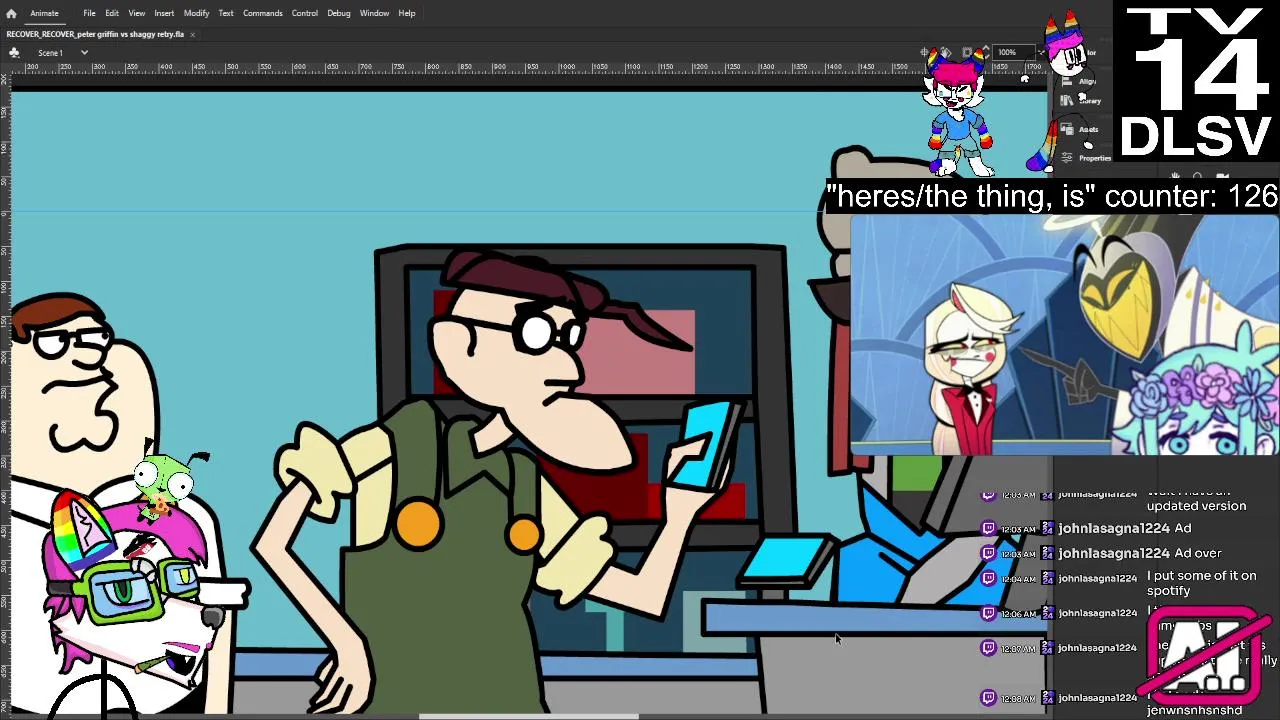Viewport: 1280px width, 720px height.
Task: Open the Help menu
Action: 407,13
